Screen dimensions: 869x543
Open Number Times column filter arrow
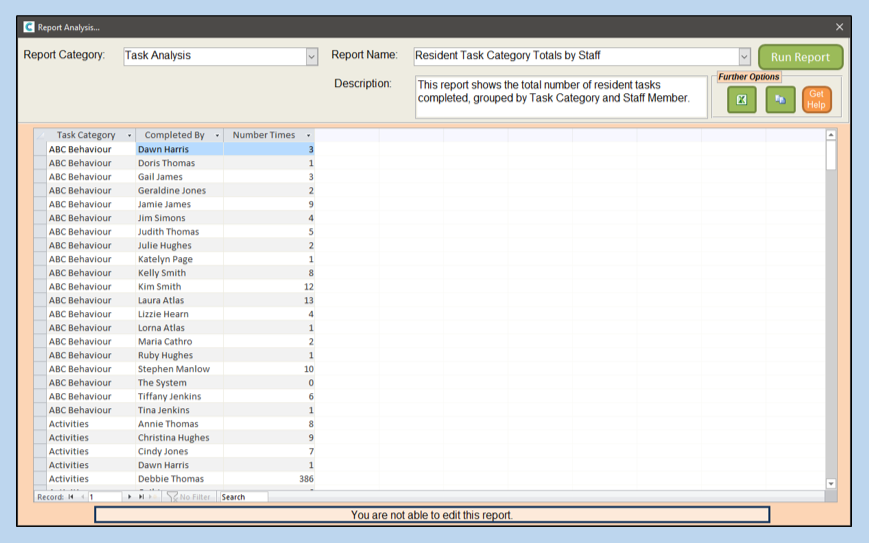pos(308,135)
